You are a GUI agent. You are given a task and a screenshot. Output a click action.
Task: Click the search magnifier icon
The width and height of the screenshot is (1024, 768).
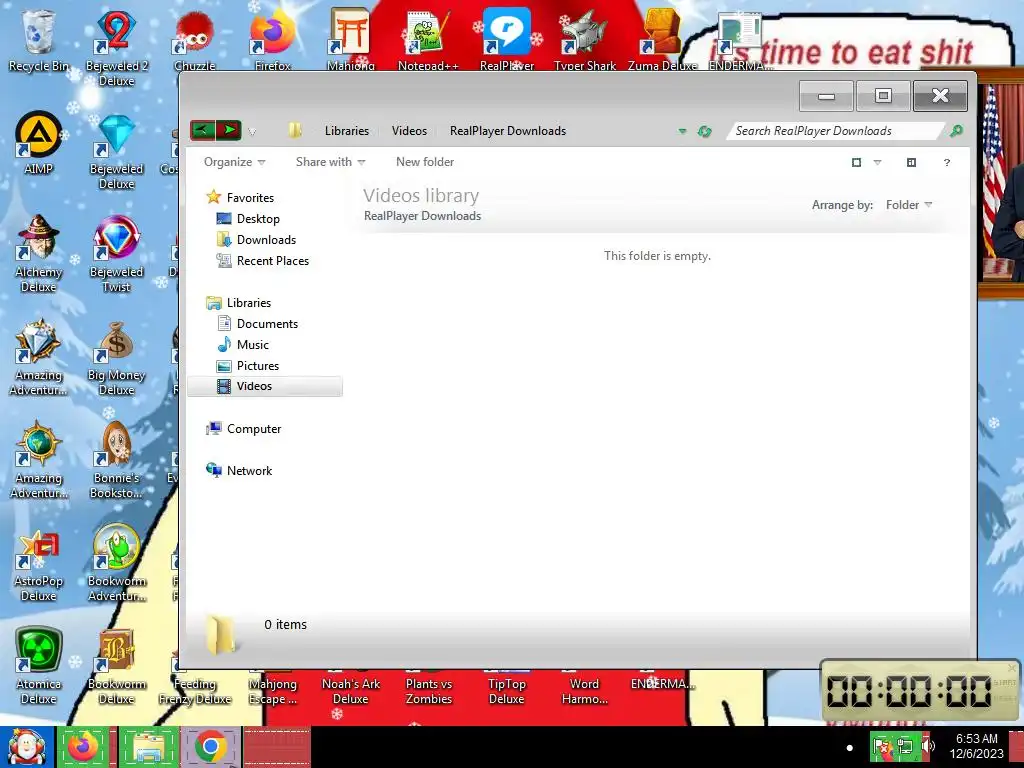(956, 131)
